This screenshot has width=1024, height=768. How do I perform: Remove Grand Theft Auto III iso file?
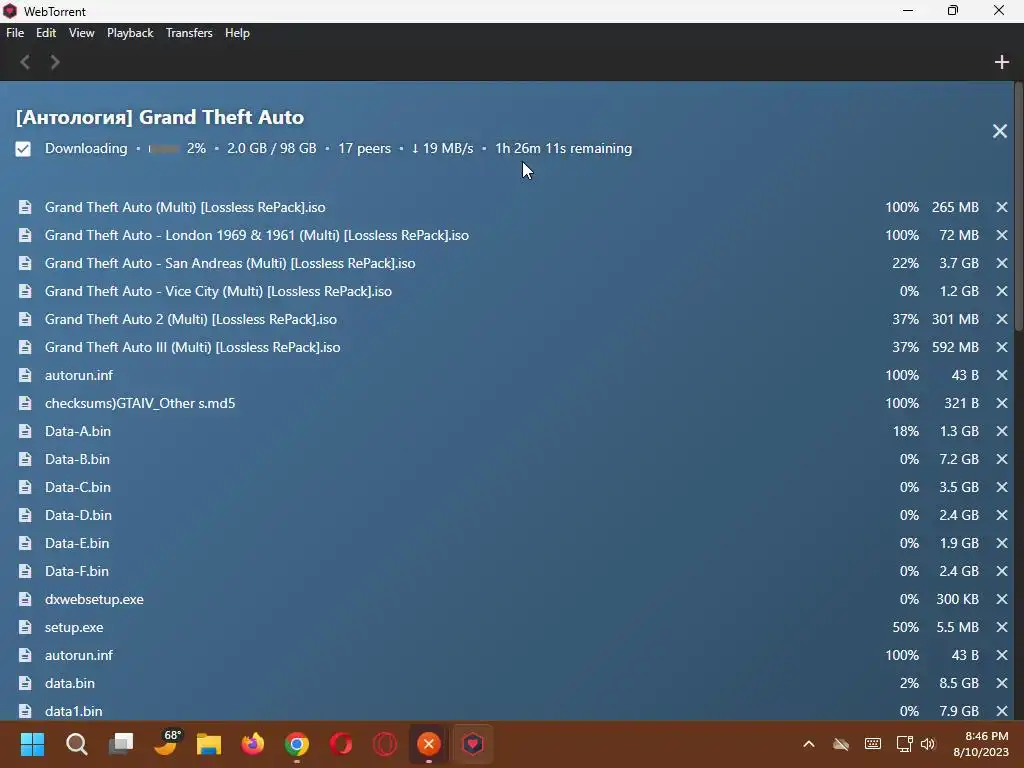tap(1002, 347)
